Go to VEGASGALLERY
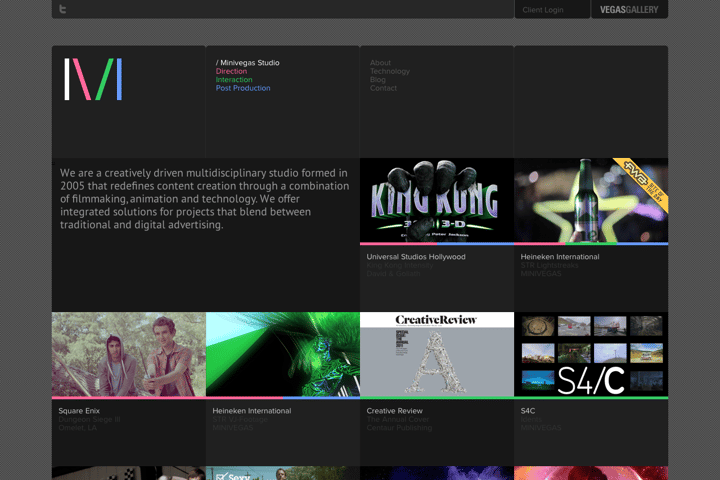The image size is (720, 480). tap(629, 10)
